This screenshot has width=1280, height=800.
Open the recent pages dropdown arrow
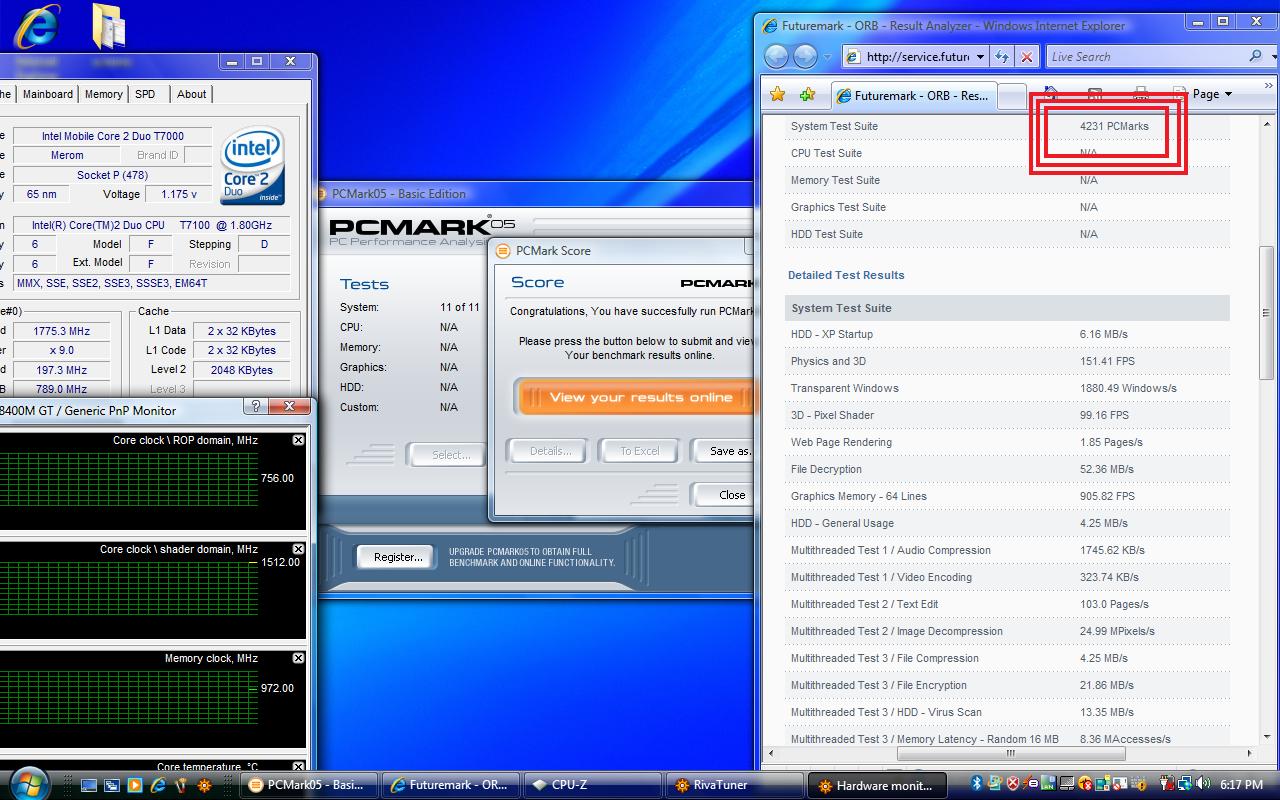pos(827,57)
